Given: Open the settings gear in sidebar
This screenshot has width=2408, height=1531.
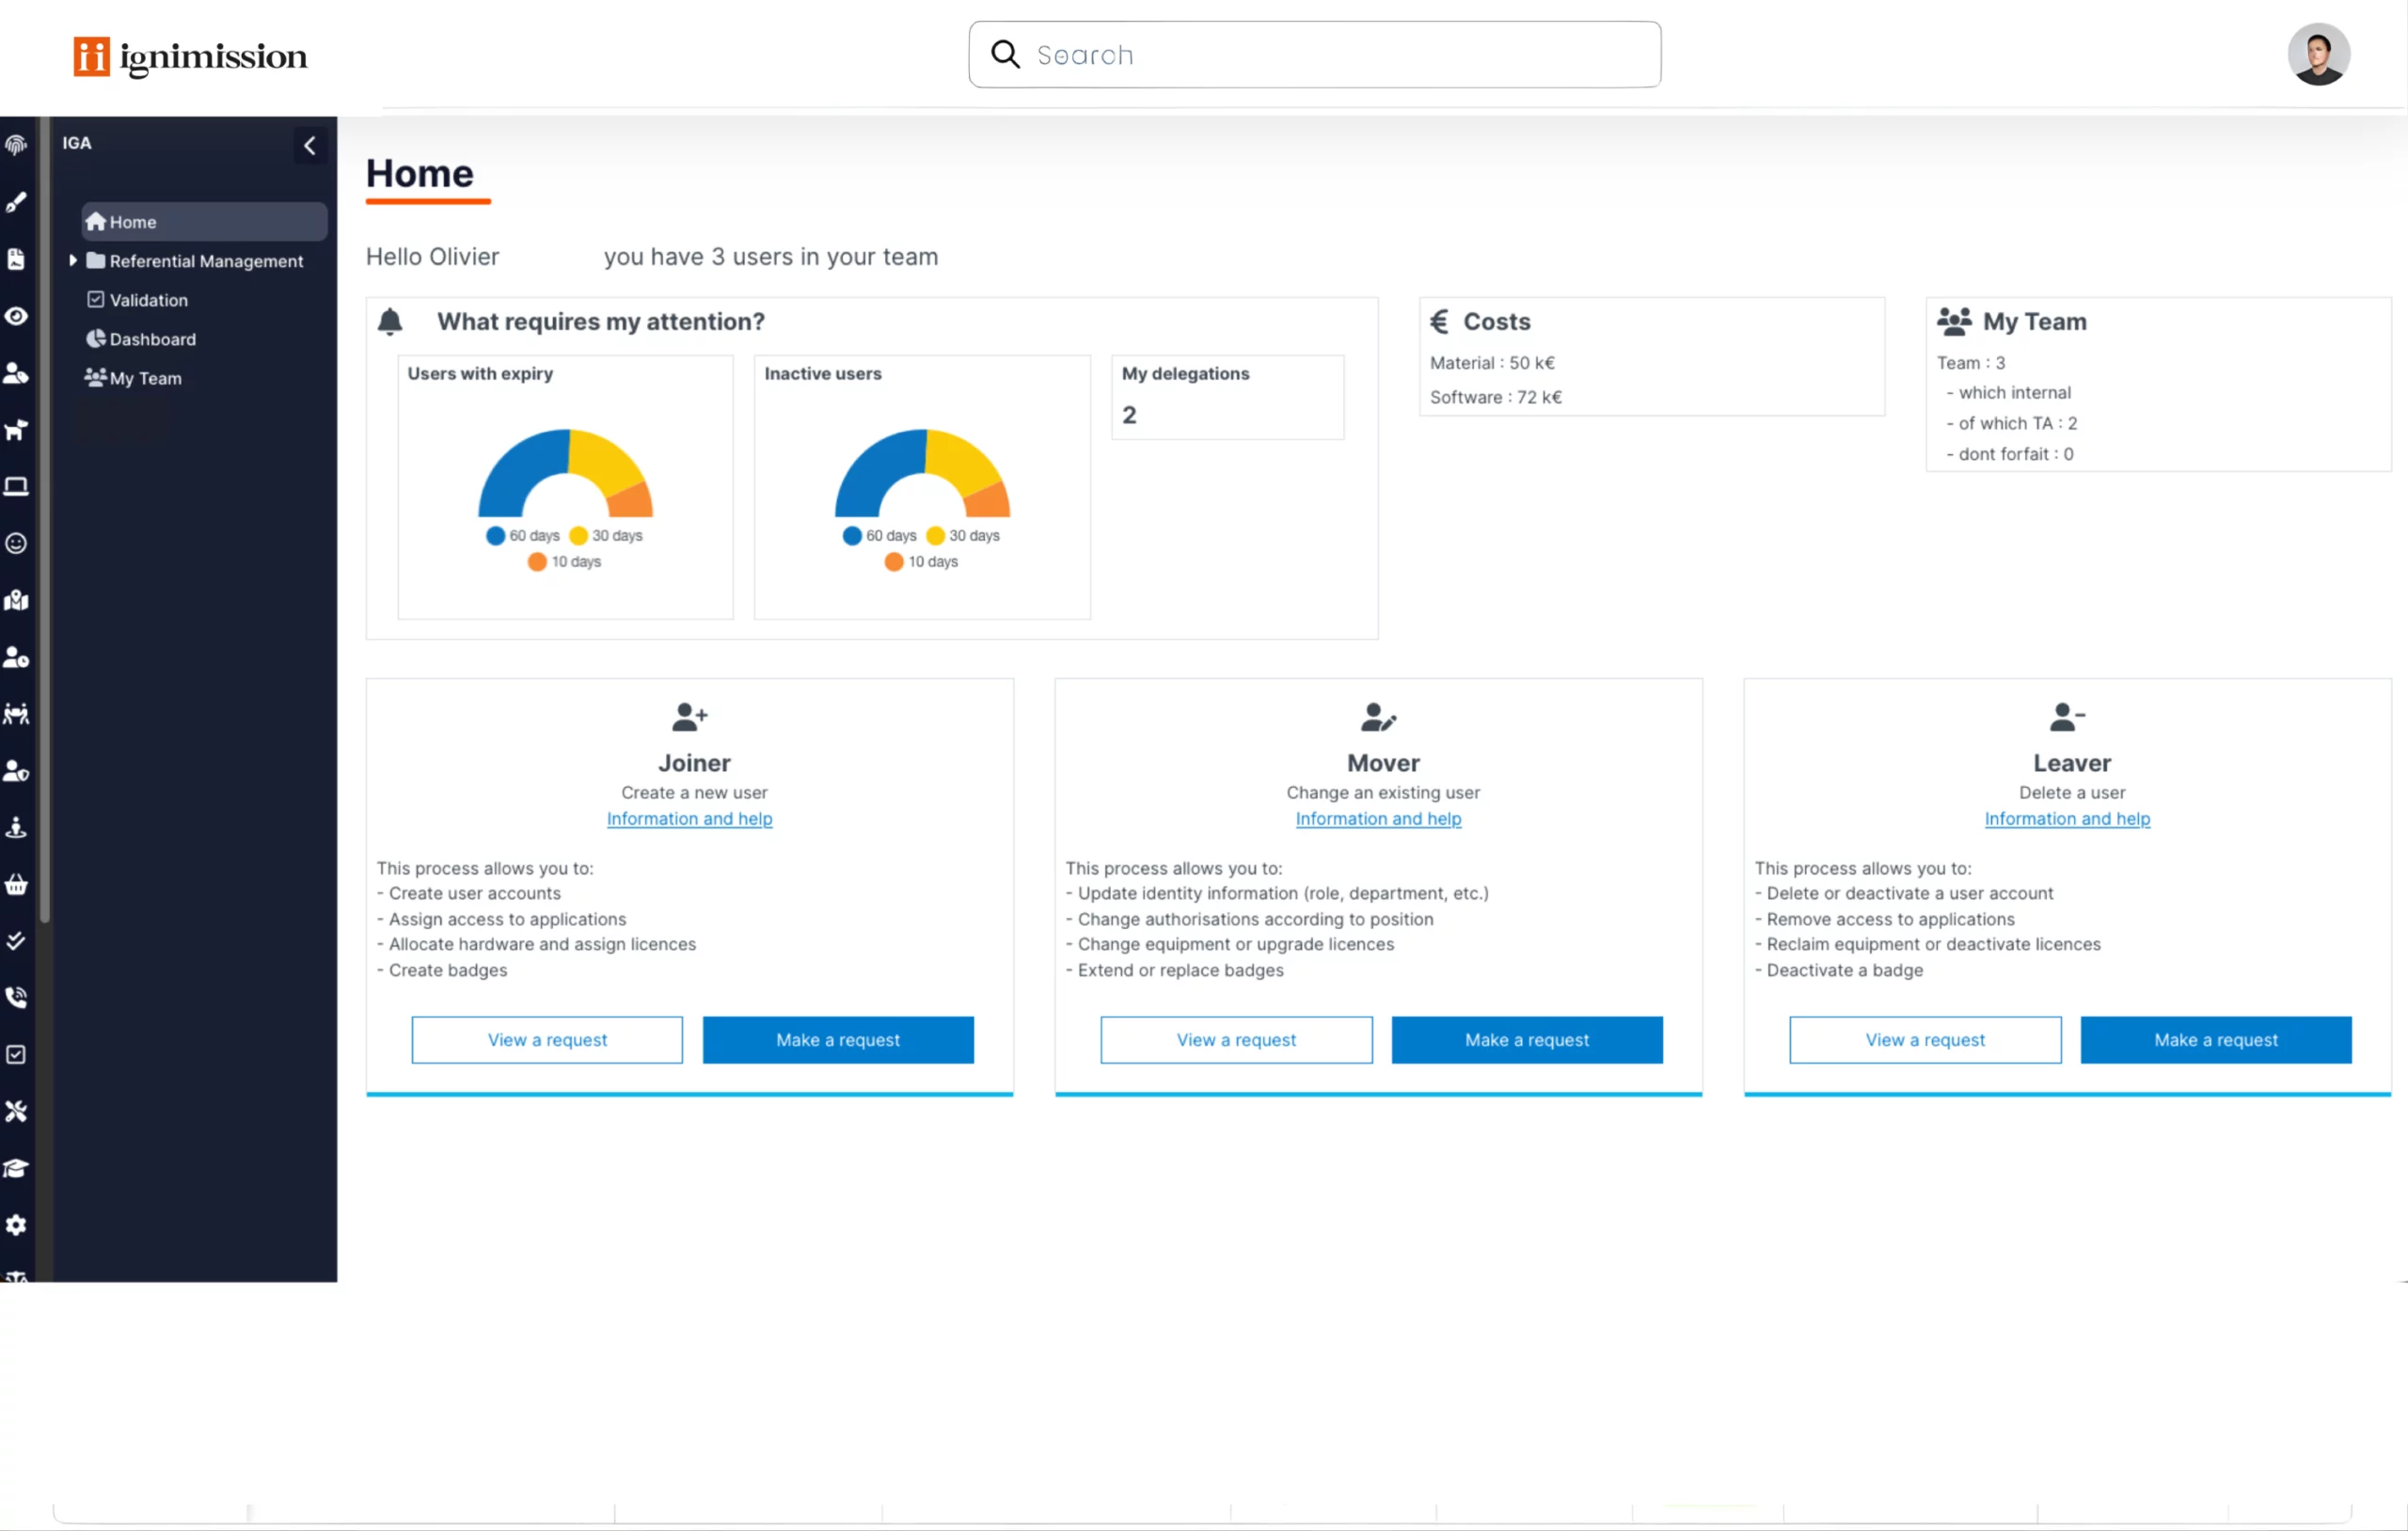Looking at the screenshot, I should point(16,1225).
